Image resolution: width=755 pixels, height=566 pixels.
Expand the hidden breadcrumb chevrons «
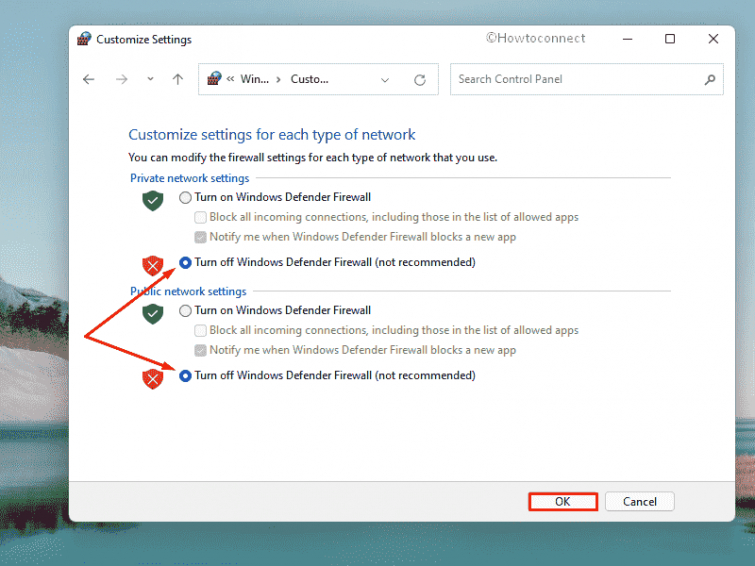[x=230, y=79]
